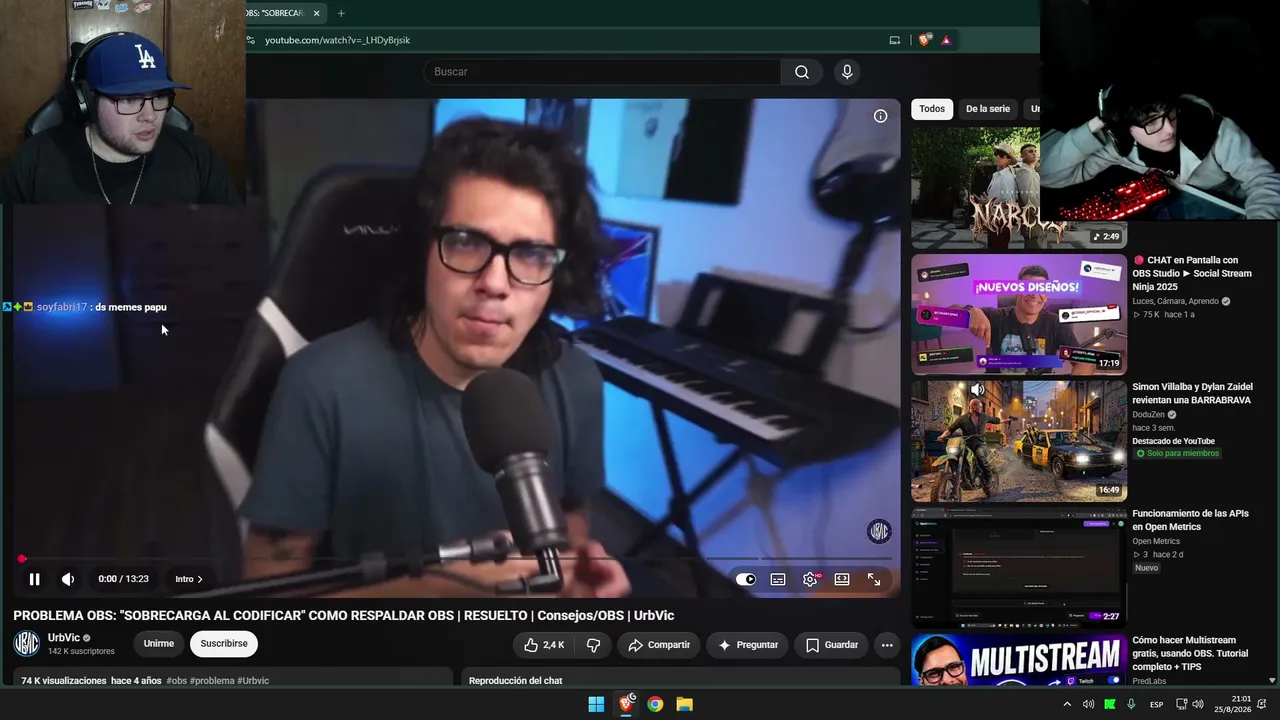Pause the YouTube video
1280x720 pixels.
34,579
